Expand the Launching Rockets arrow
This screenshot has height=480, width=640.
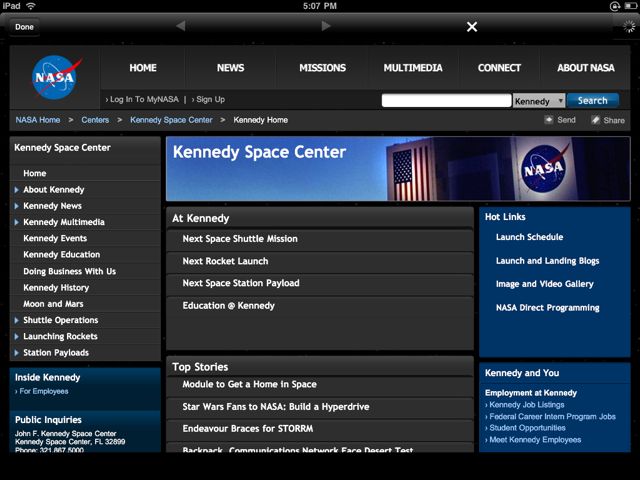16,337
